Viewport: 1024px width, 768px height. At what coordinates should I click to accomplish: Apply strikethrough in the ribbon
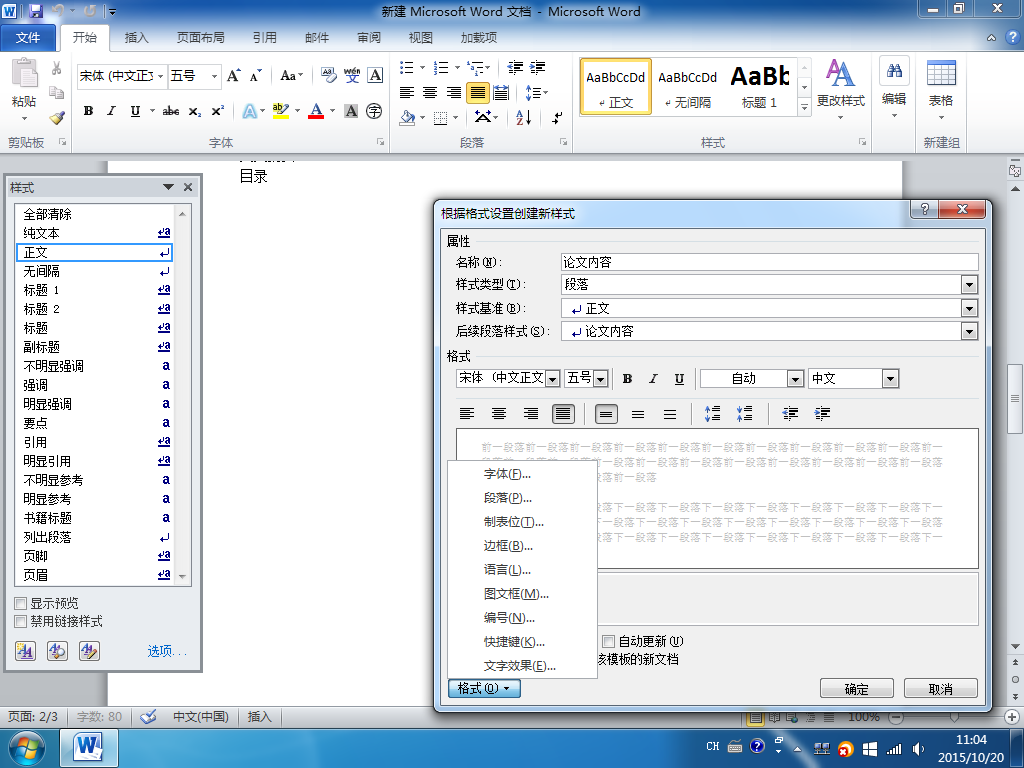(x=171, y=111)
